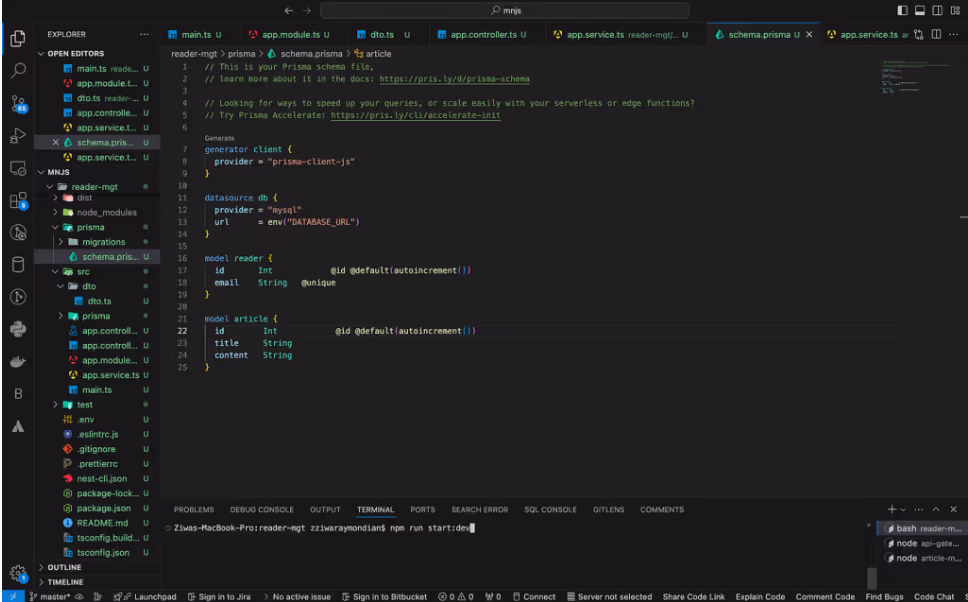Go back in navigation history
Screen dimensions: 968x602
click(x=288, y=10)
